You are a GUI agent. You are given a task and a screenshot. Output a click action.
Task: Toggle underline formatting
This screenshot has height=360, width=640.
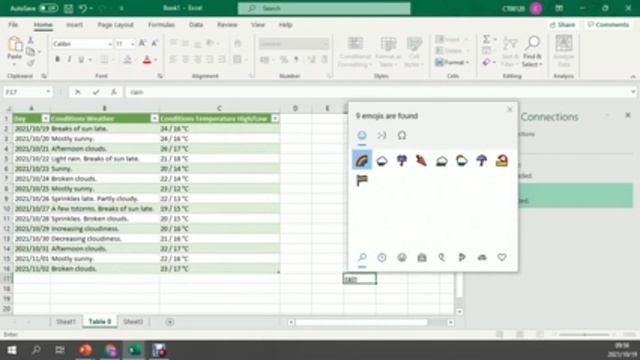click(x=81, y=60)
